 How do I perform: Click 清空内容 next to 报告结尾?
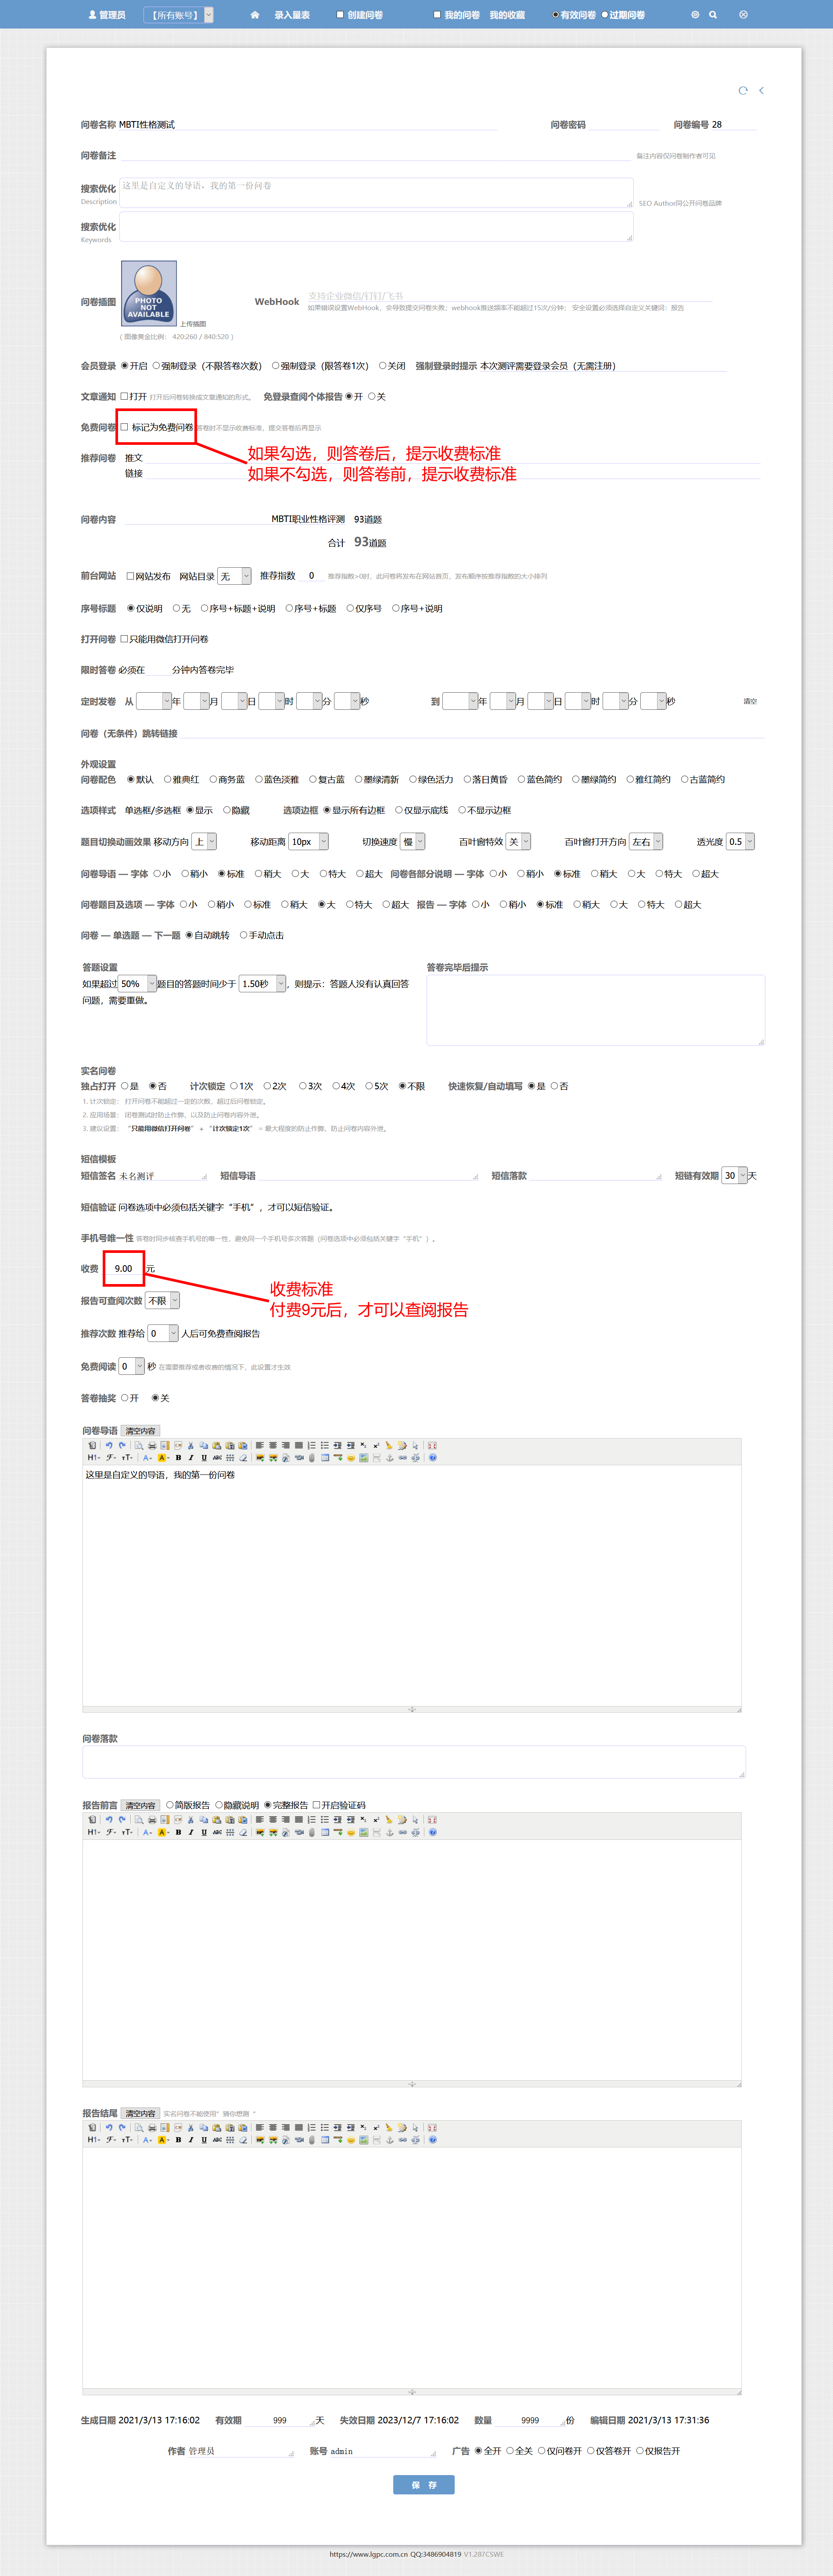click(x=140, y=2113)
